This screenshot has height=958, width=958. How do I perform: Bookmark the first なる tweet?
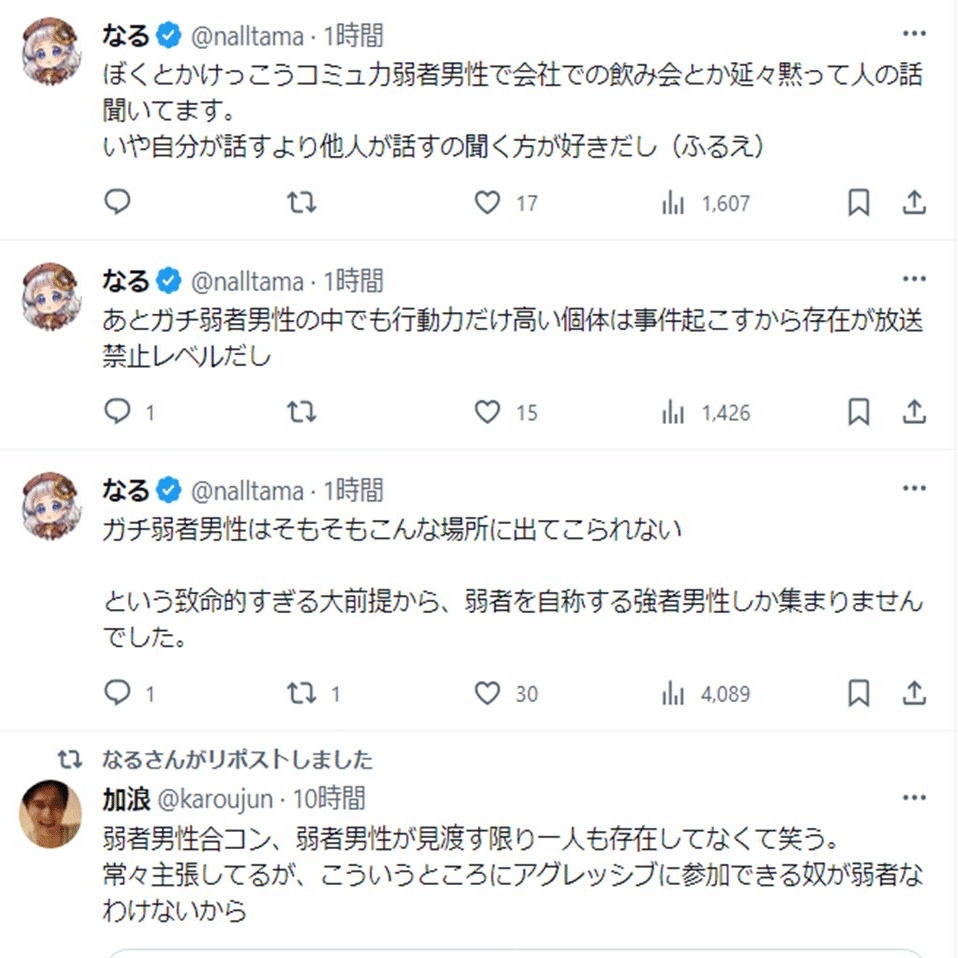tap(858, 203)
